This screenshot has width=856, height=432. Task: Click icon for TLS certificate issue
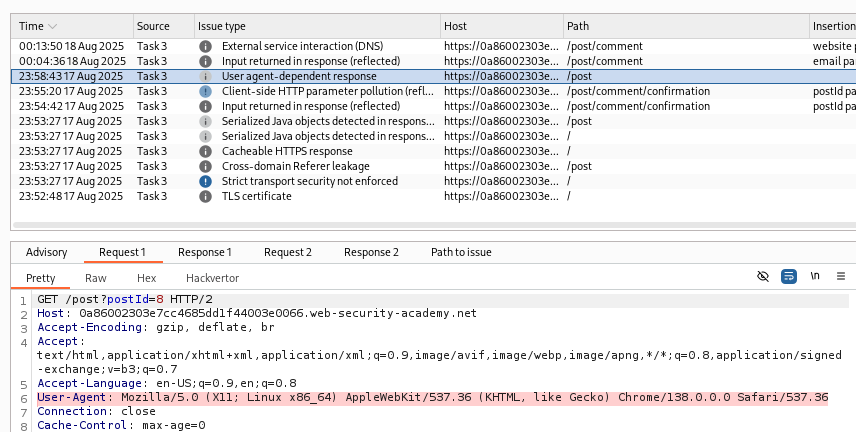click(205, 196)
